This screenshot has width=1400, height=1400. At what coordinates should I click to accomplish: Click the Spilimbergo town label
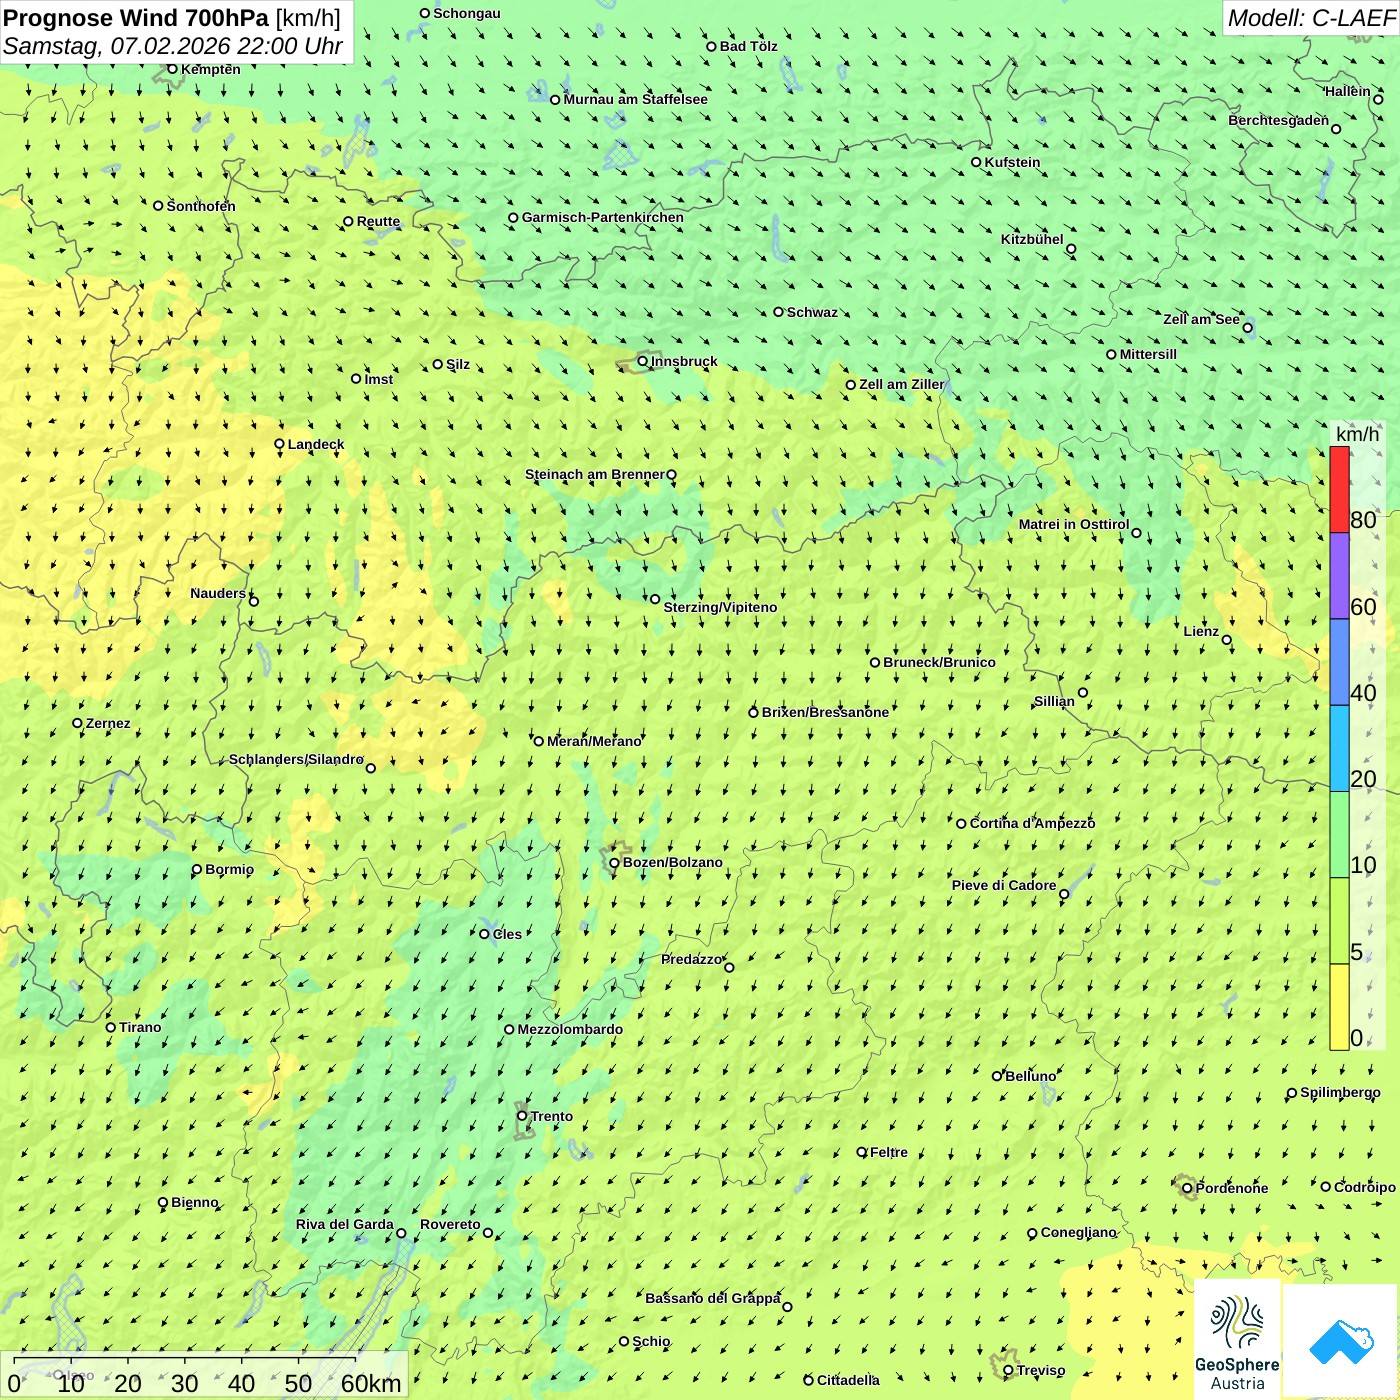coord(1340,1092)
